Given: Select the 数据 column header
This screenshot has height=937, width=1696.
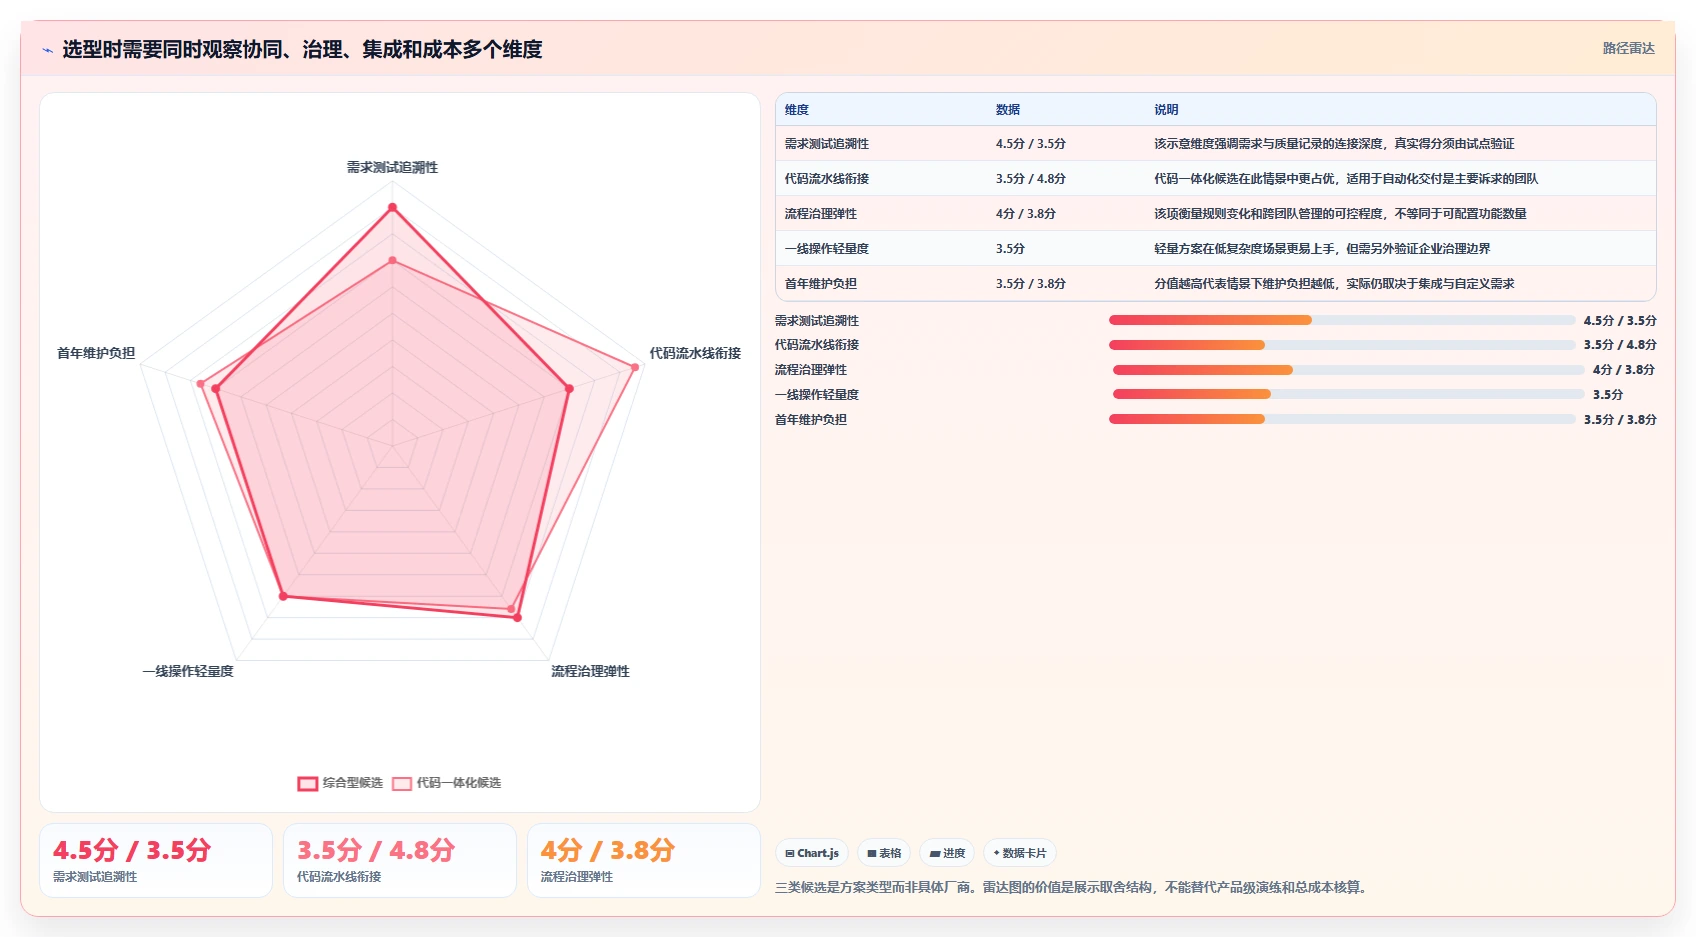Looking at the screenshot, I should [1008, 110].
